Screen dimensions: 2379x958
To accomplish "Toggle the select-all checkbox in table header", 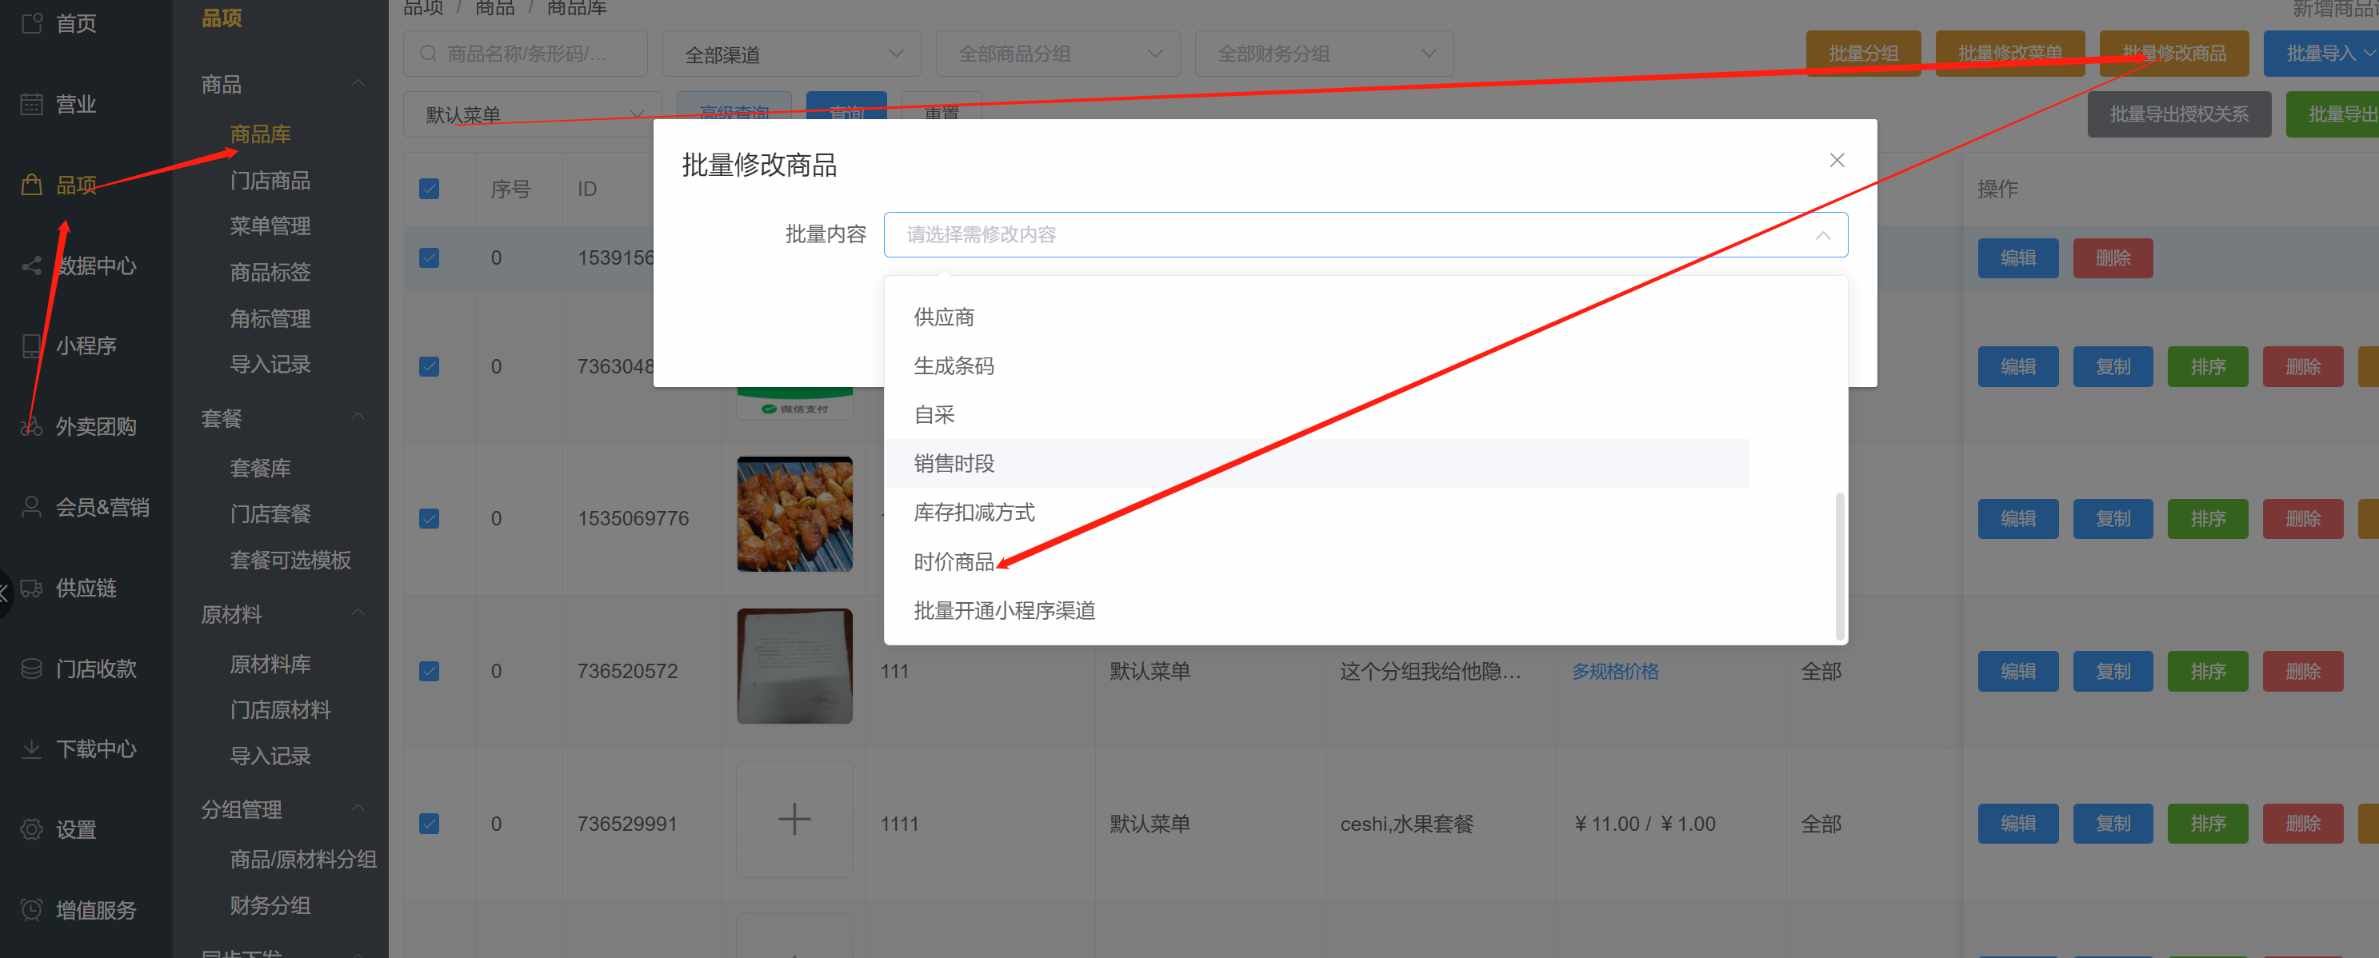I will [429, 188].
